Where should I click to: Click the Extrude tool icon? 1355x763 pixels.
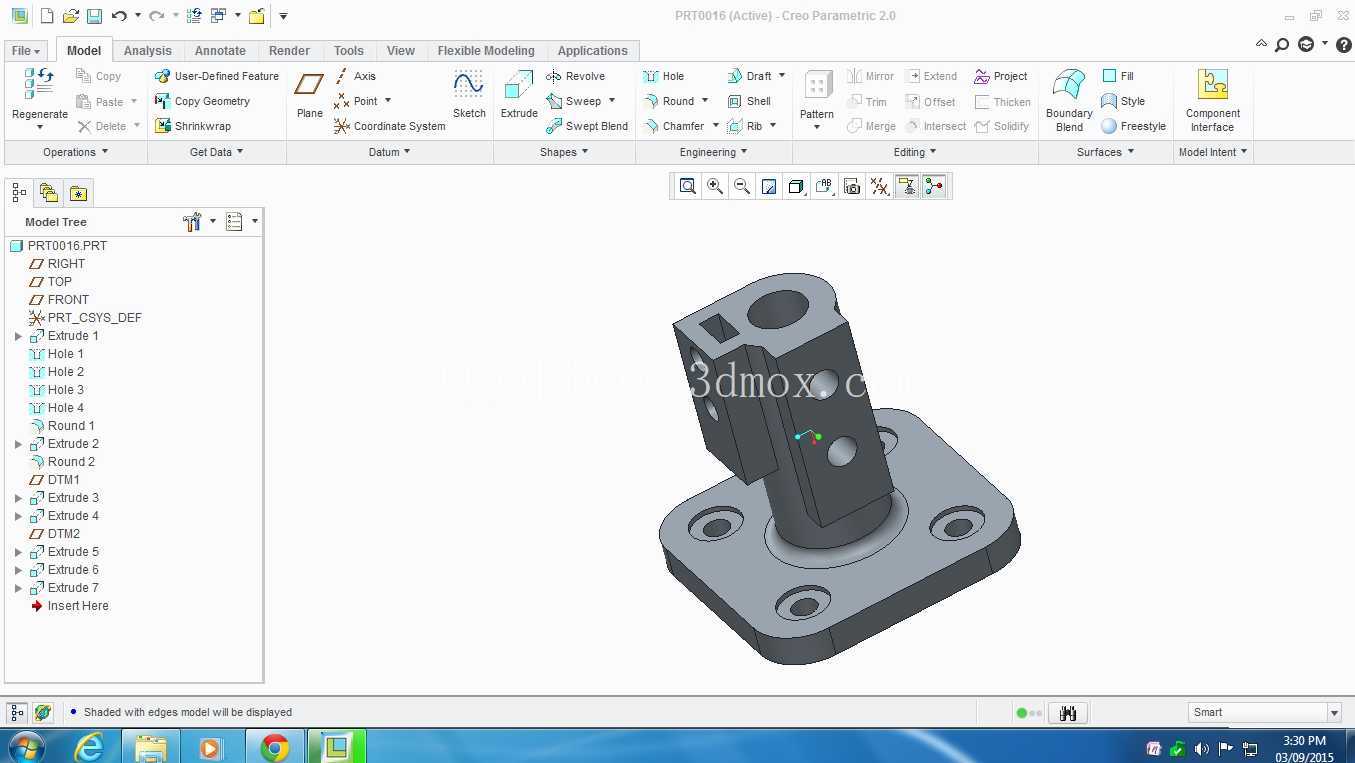click(519, 86)
